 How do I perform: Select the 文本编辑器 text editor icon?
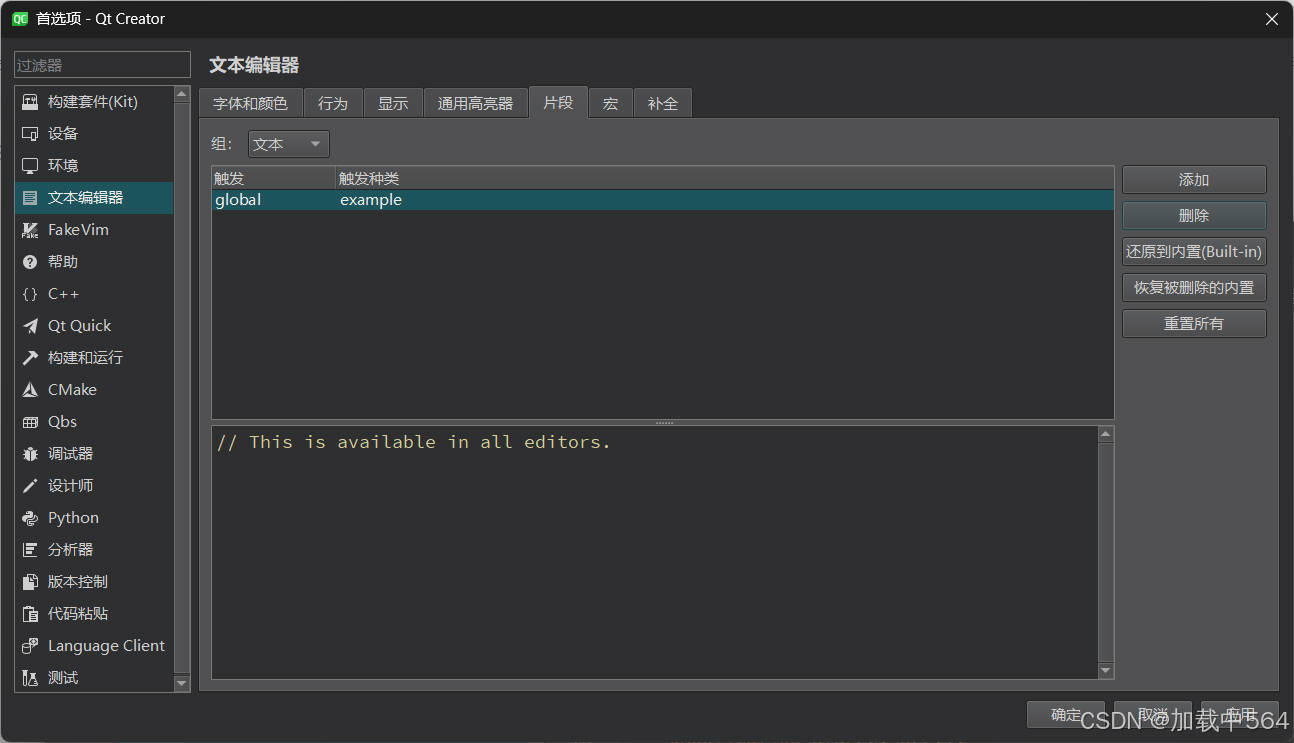(x=30, y=198)
